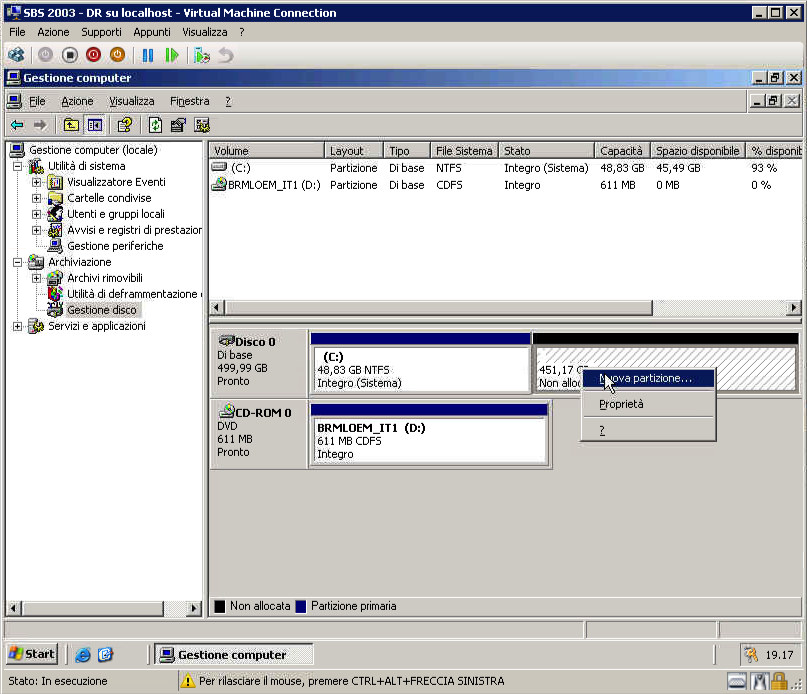The height and width of the screenshot is (694, 807).
Task: Click the Disco 0 disk icon
Action: pos(226,340)
